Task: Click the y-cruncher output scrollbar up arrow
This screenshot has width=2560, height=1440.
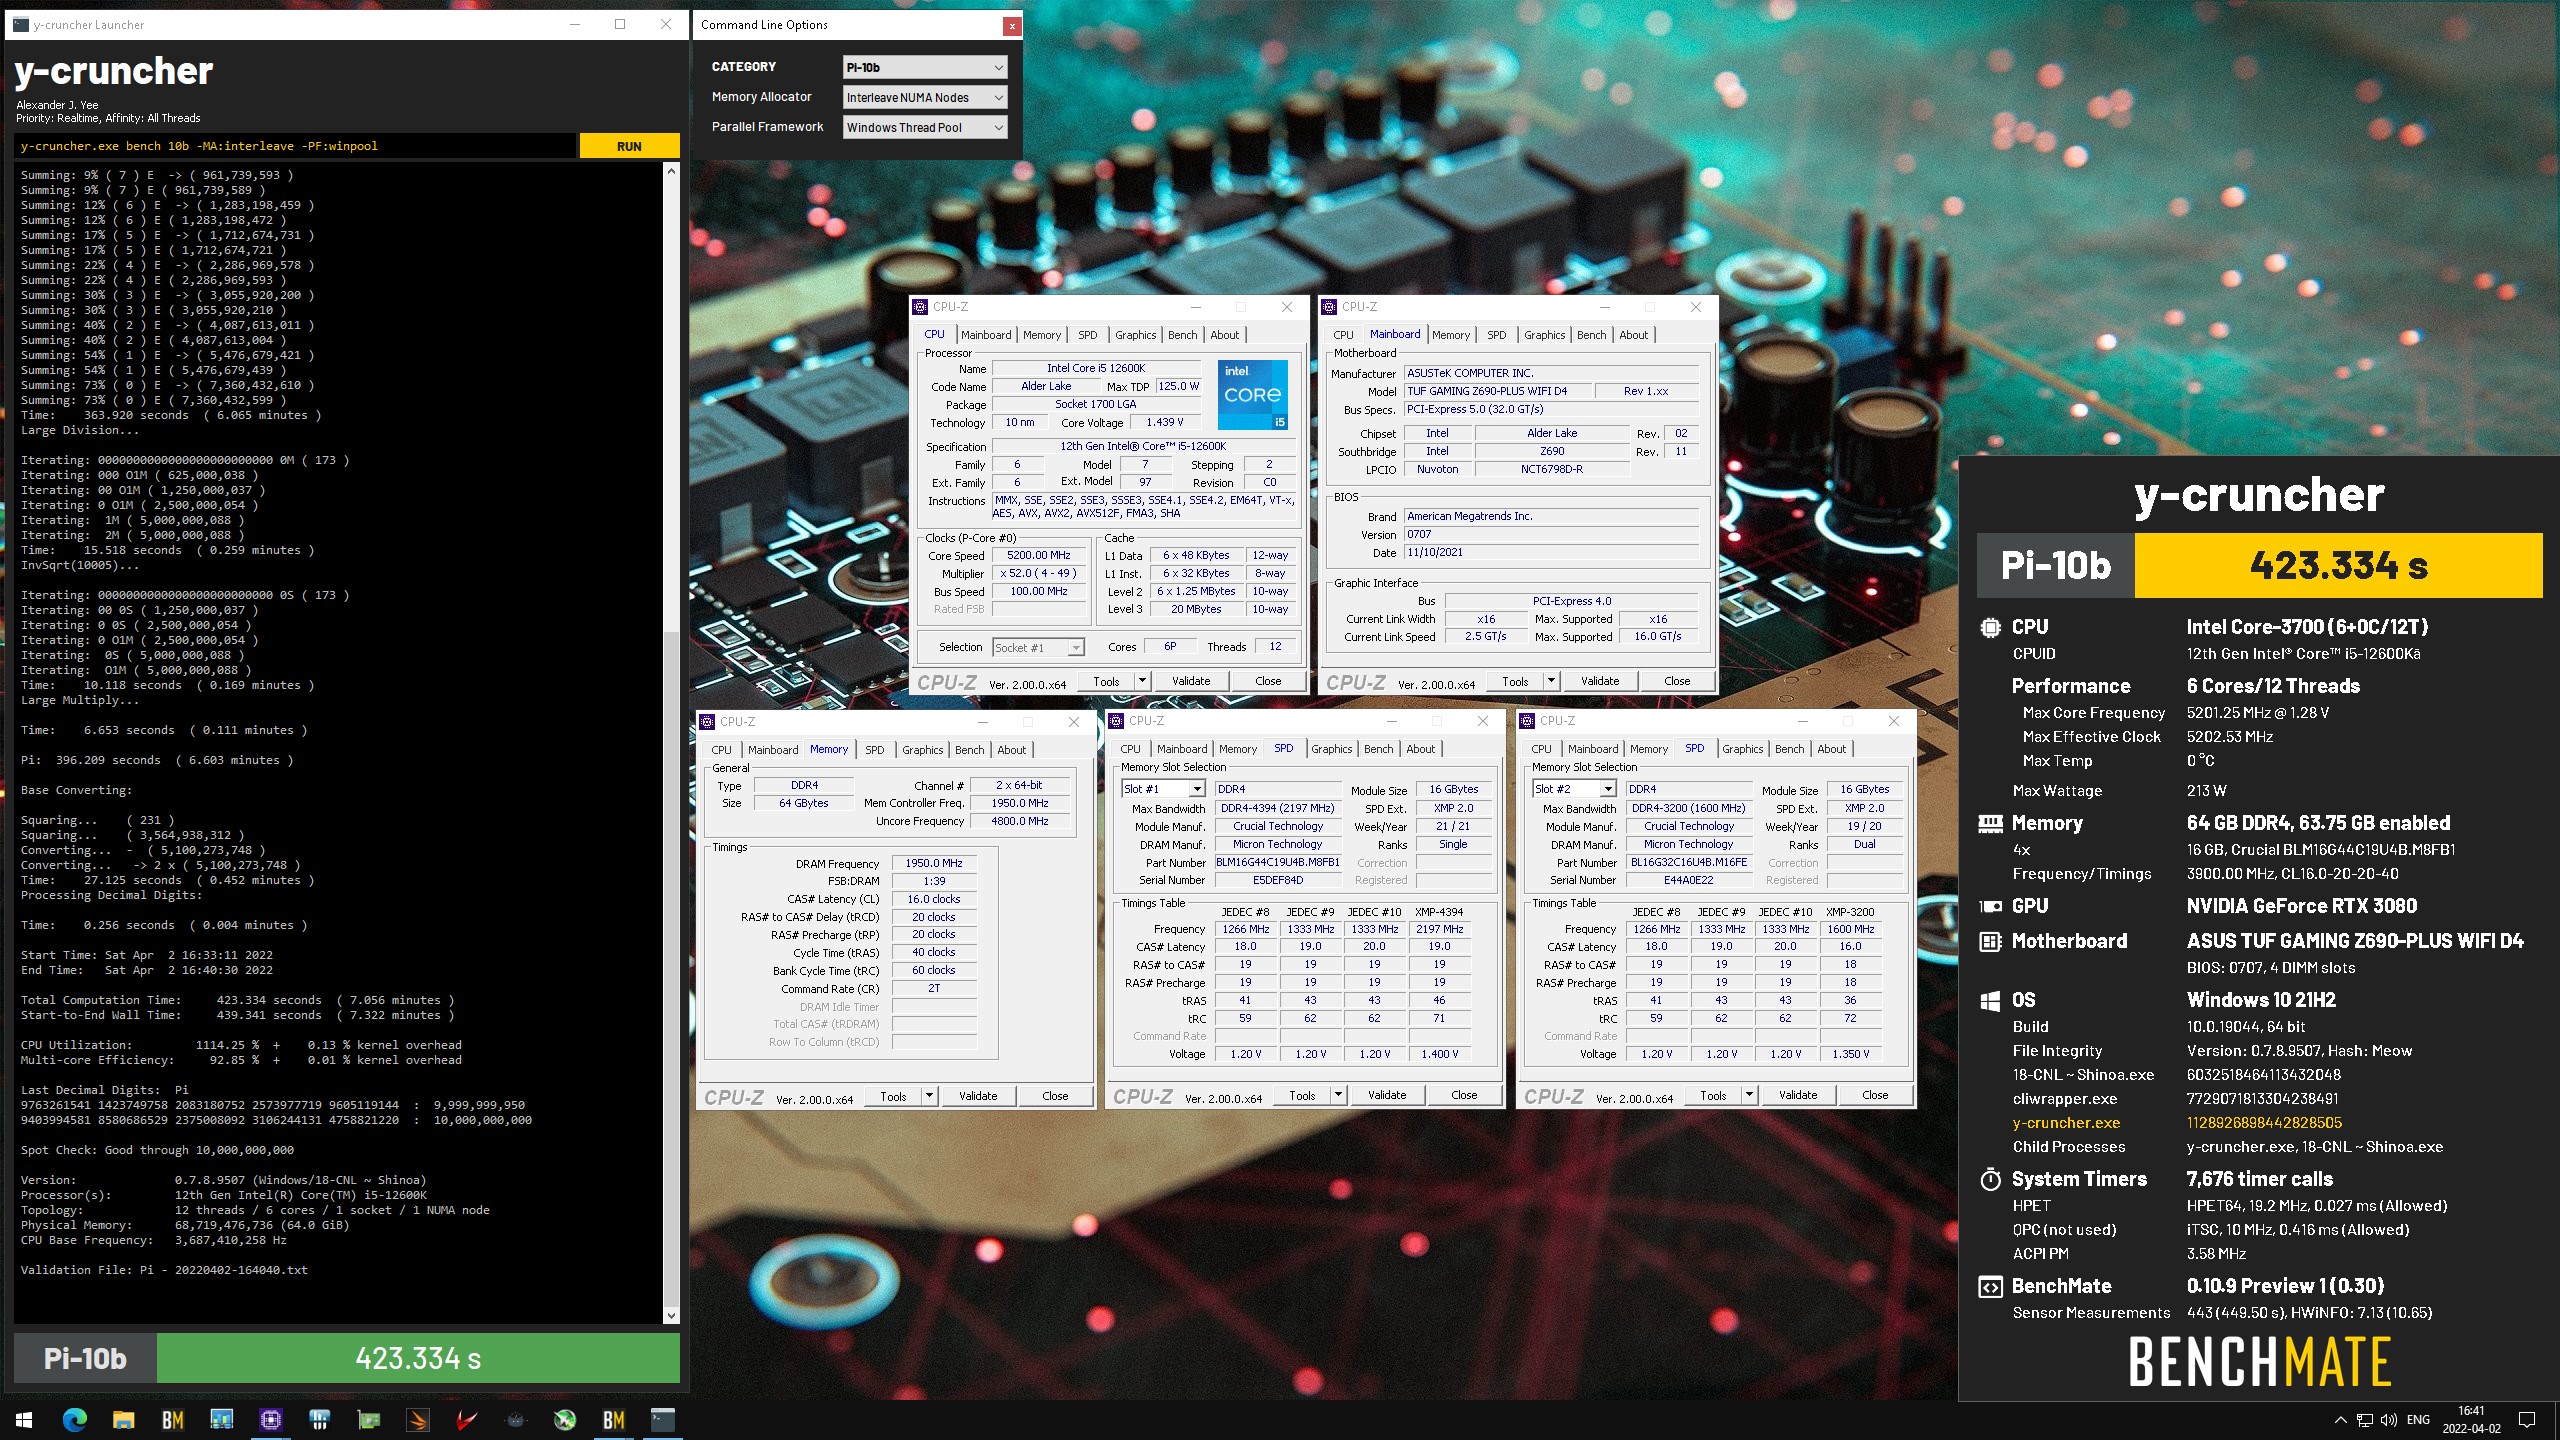Action: point(671,171)
